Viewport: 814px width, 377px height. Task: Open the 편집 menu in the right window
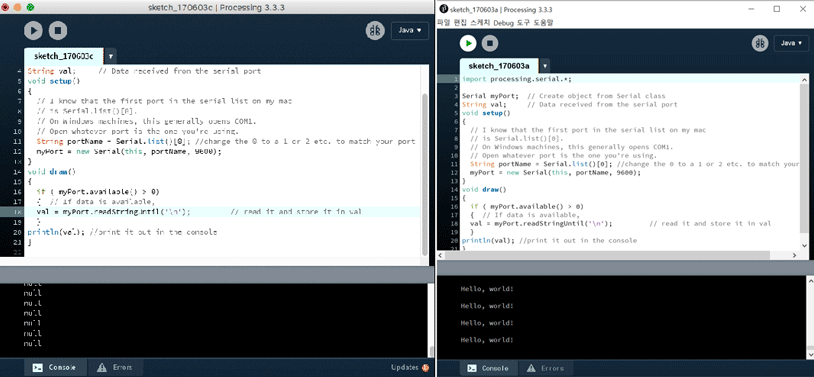pyautogui.click(x=460, y=22)
